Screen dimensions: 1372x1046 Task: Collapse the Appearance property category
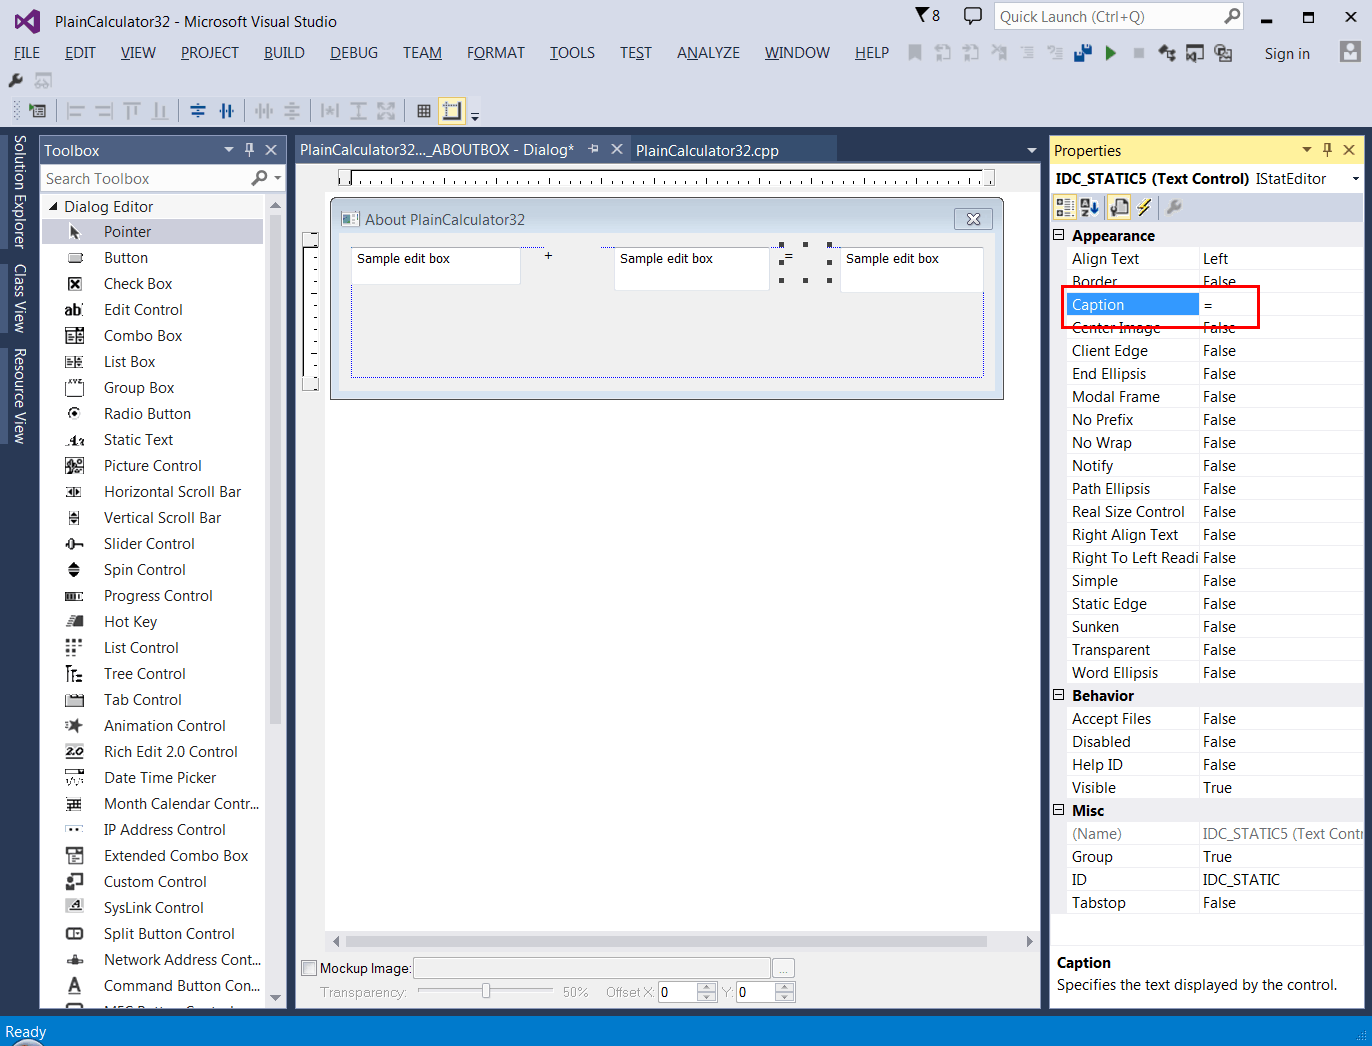pyautogui.click(x=1059, y=235)
